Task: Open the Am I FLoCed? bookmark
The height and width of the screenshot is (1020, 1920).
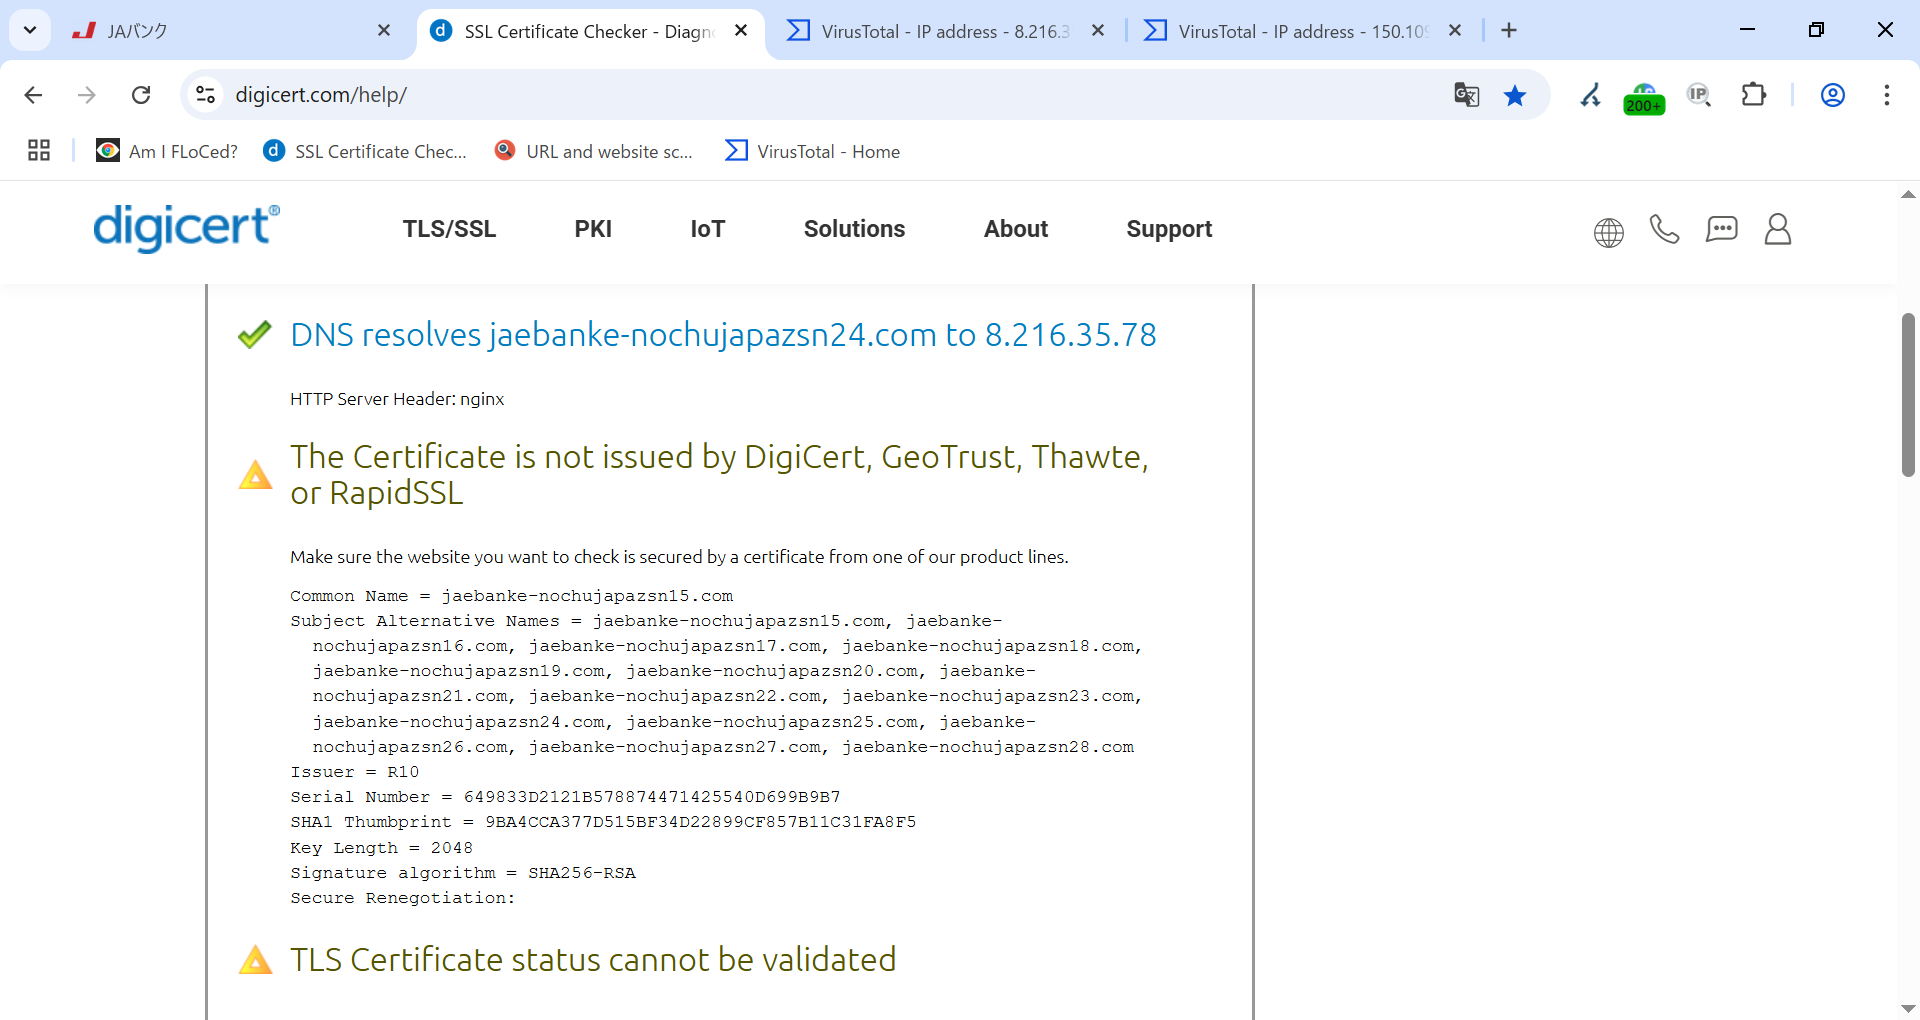Action: [x=167, y=151]
